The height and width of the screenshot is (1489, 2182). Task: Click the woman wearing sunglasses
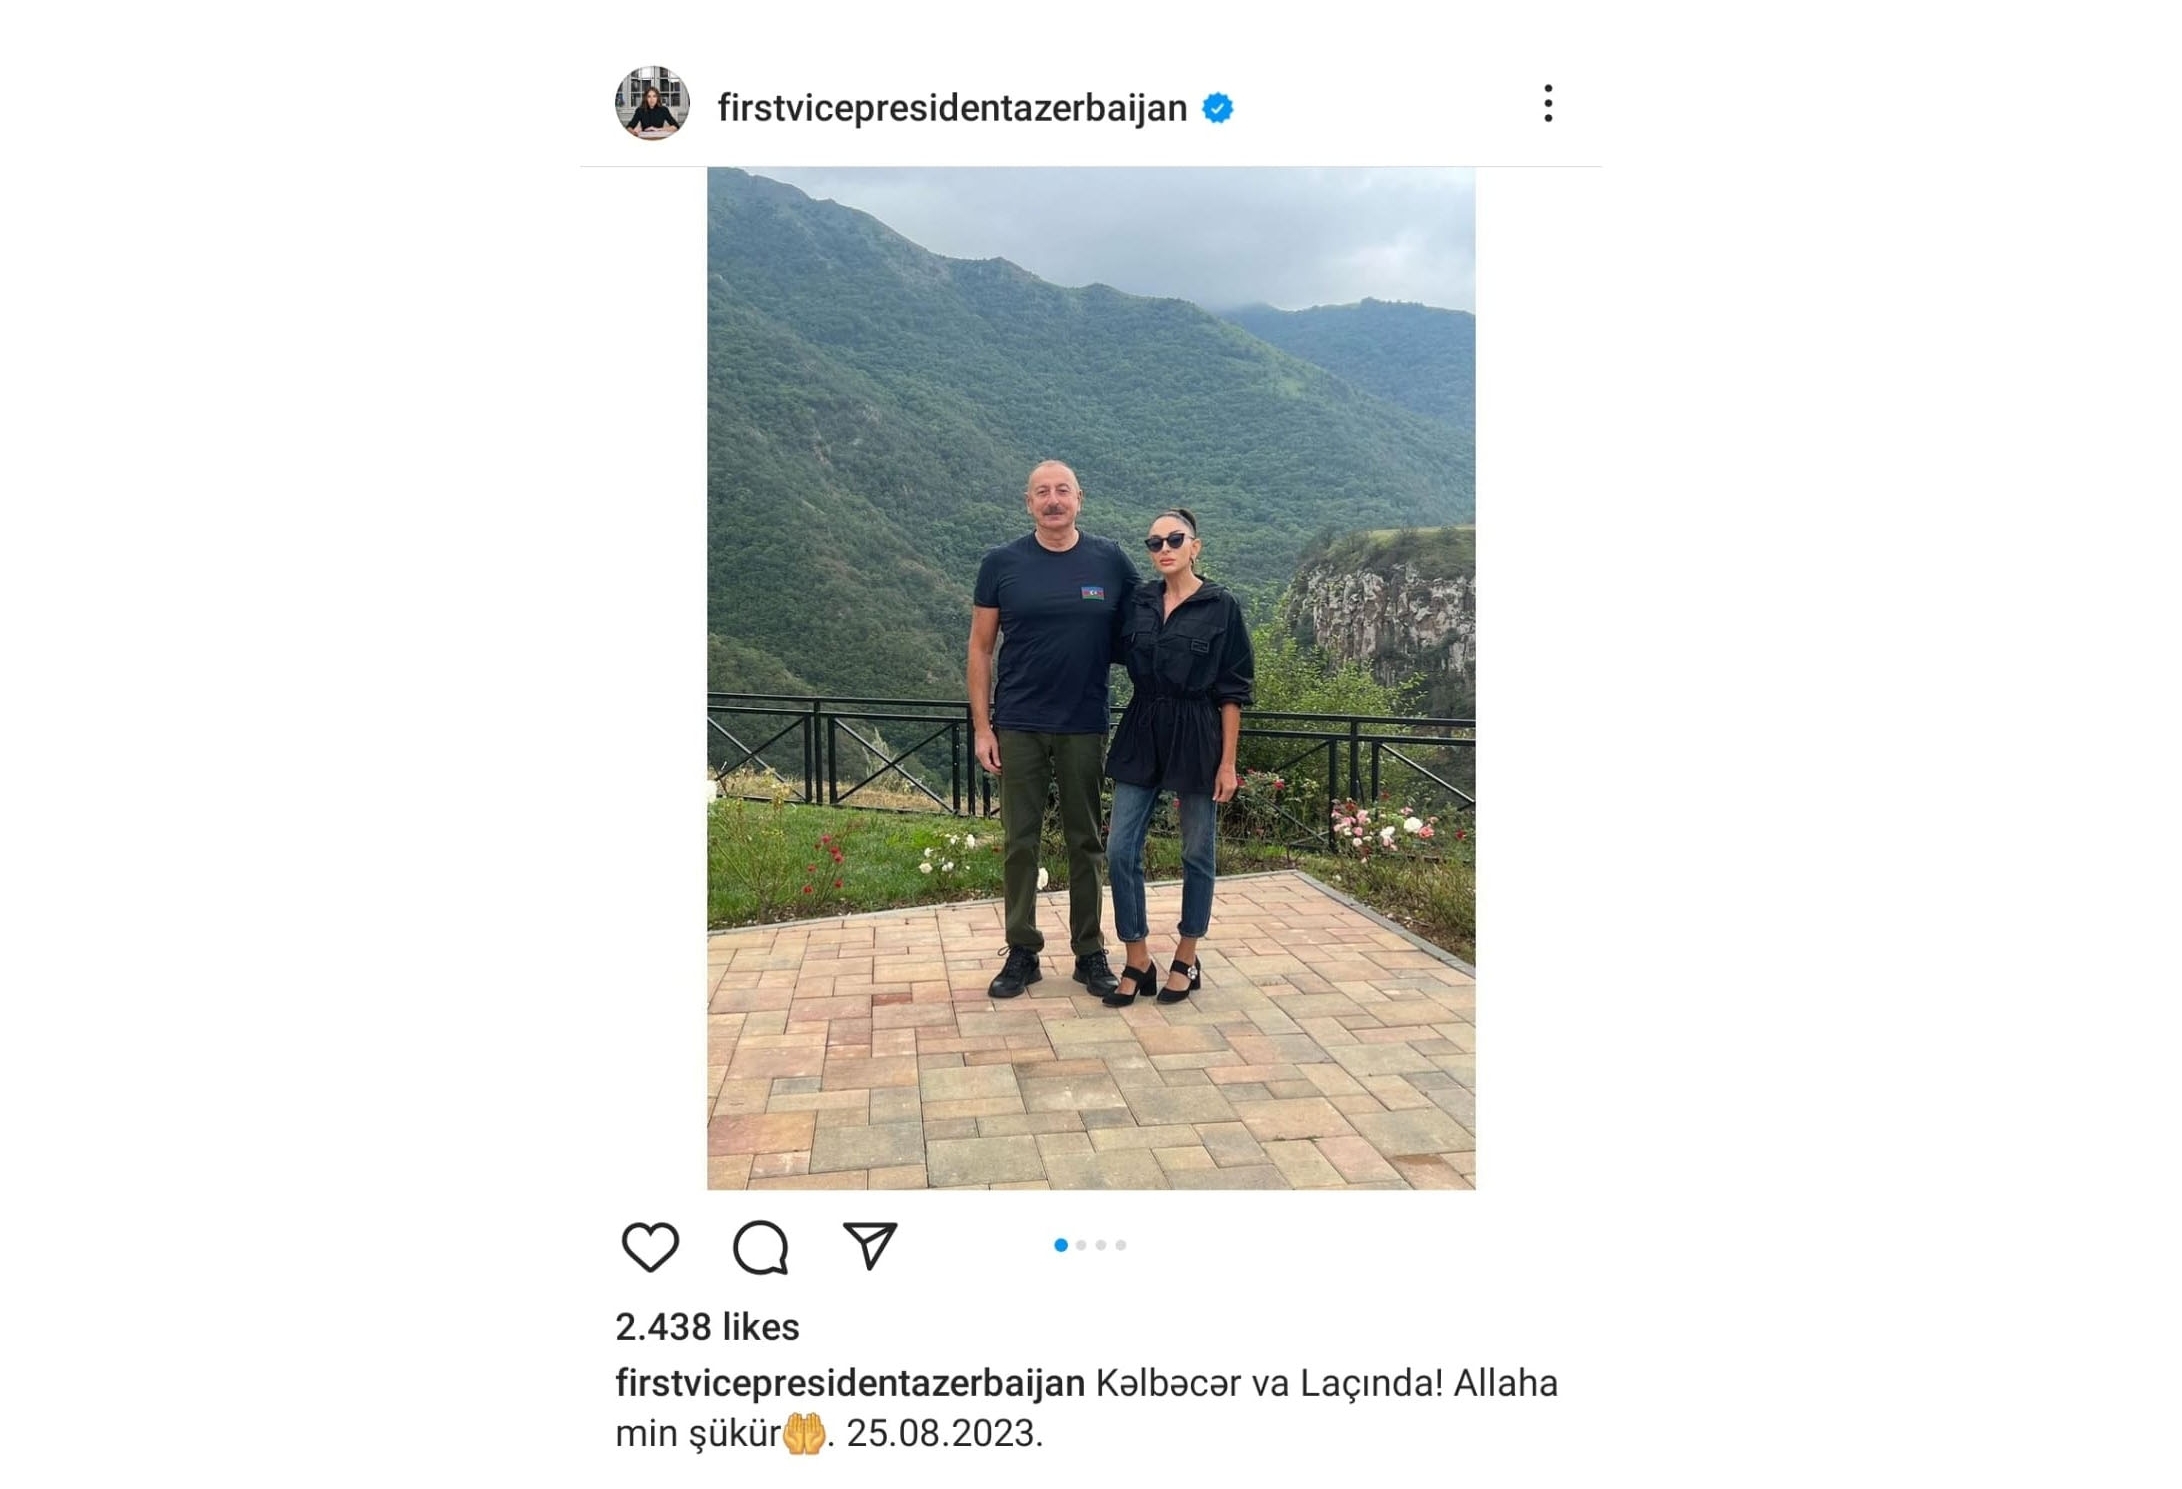coord(1180,757)
